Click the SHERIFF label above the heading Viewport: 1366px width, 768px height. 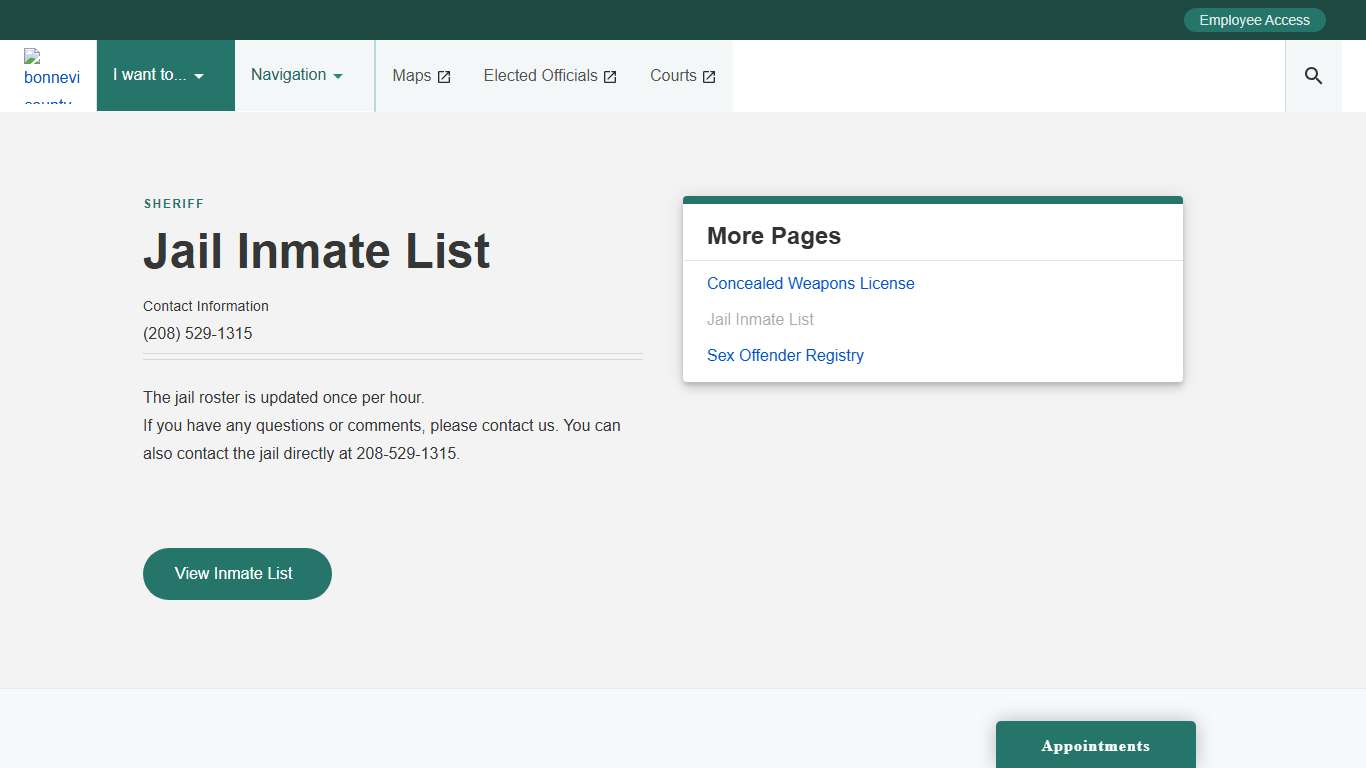(174, 203)
